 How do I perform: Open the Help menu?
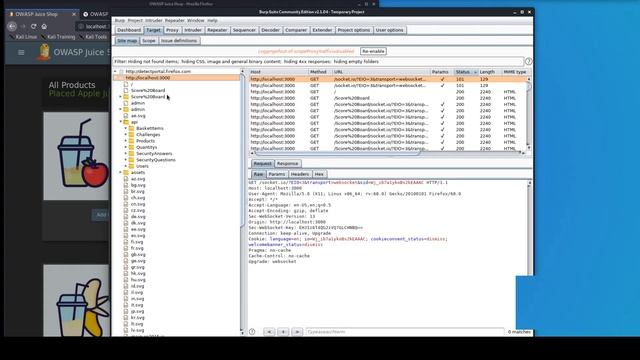point(212,20)
